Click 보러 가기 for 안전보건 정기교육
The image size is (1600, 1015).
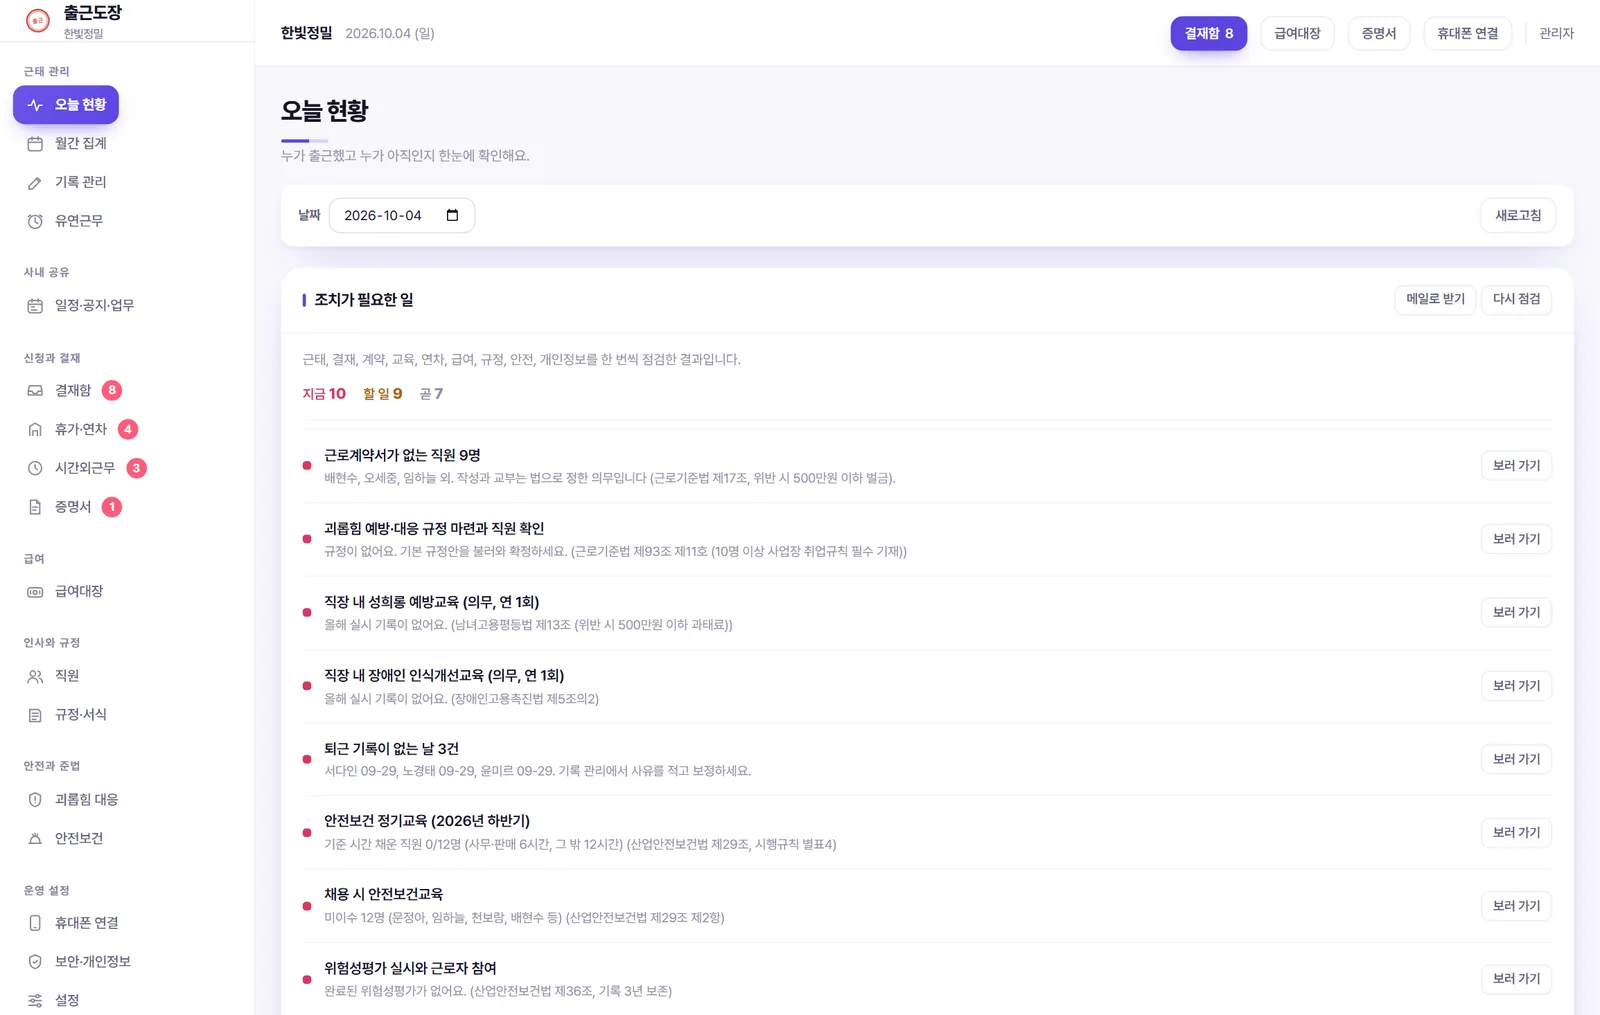[1516, 832]
